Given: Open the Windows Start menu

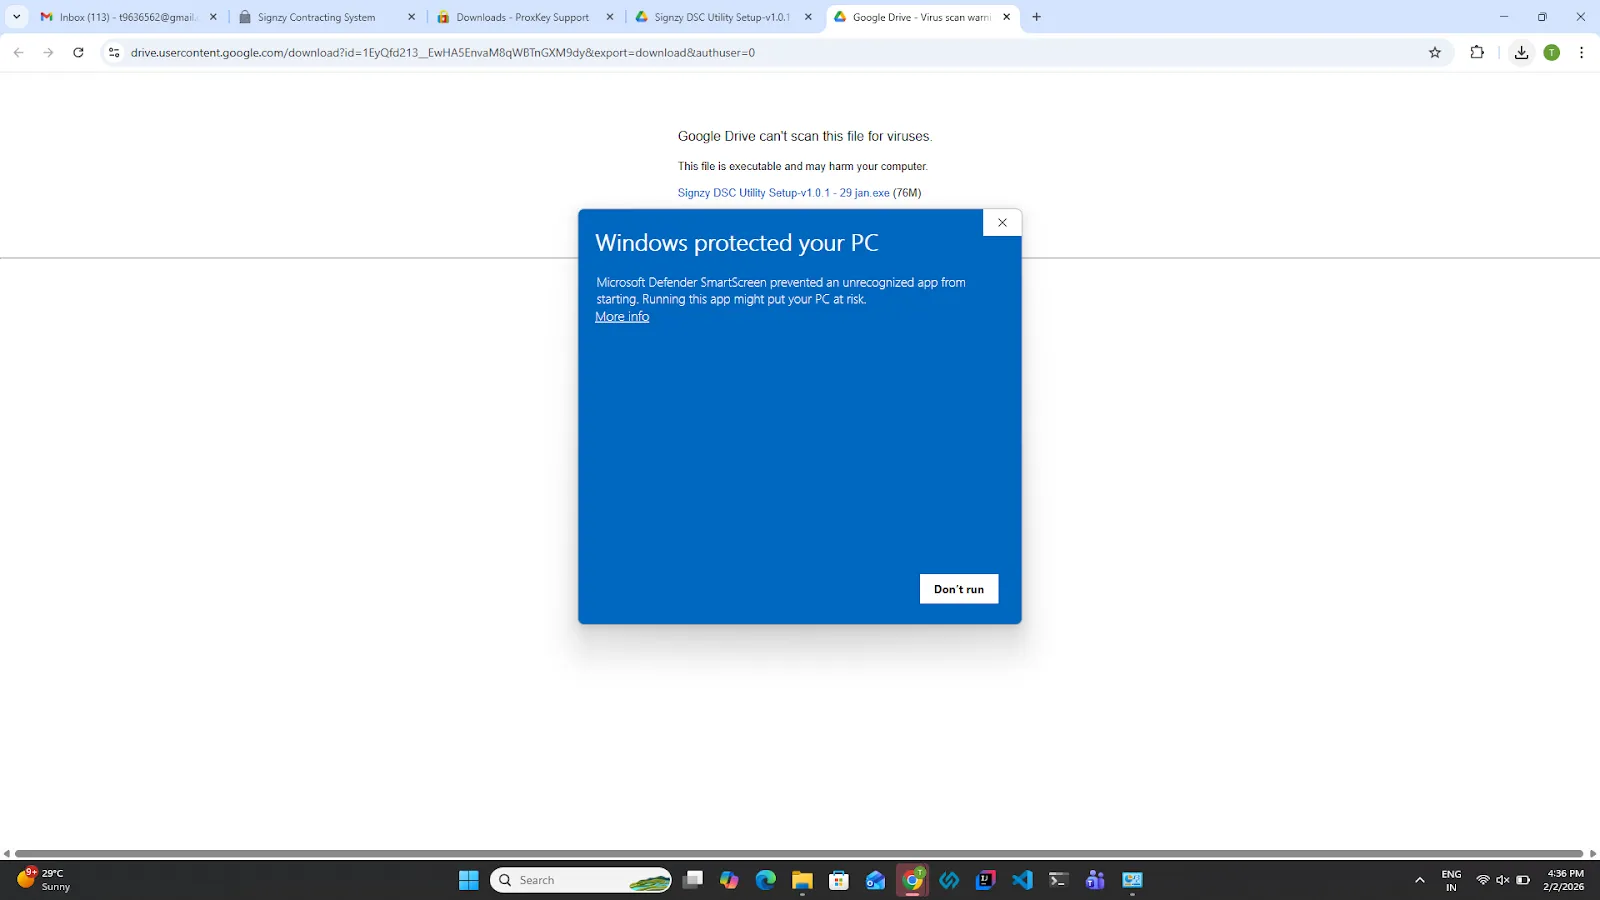Looking at the screenshot, I should [x=469, y=880].
